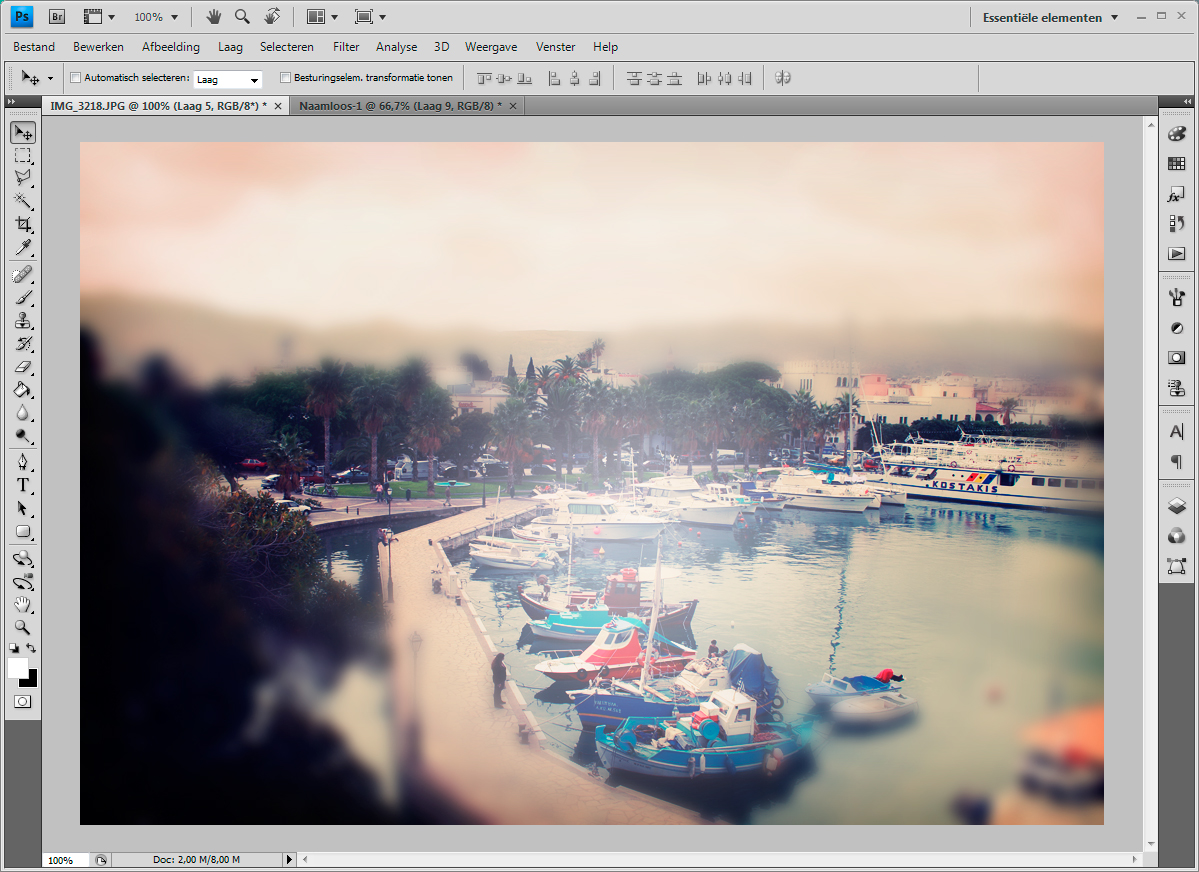Enable Automatisch selecteren checkbox
The image size is (1199, 872).
pyautogui.click(x=76, y=77)
